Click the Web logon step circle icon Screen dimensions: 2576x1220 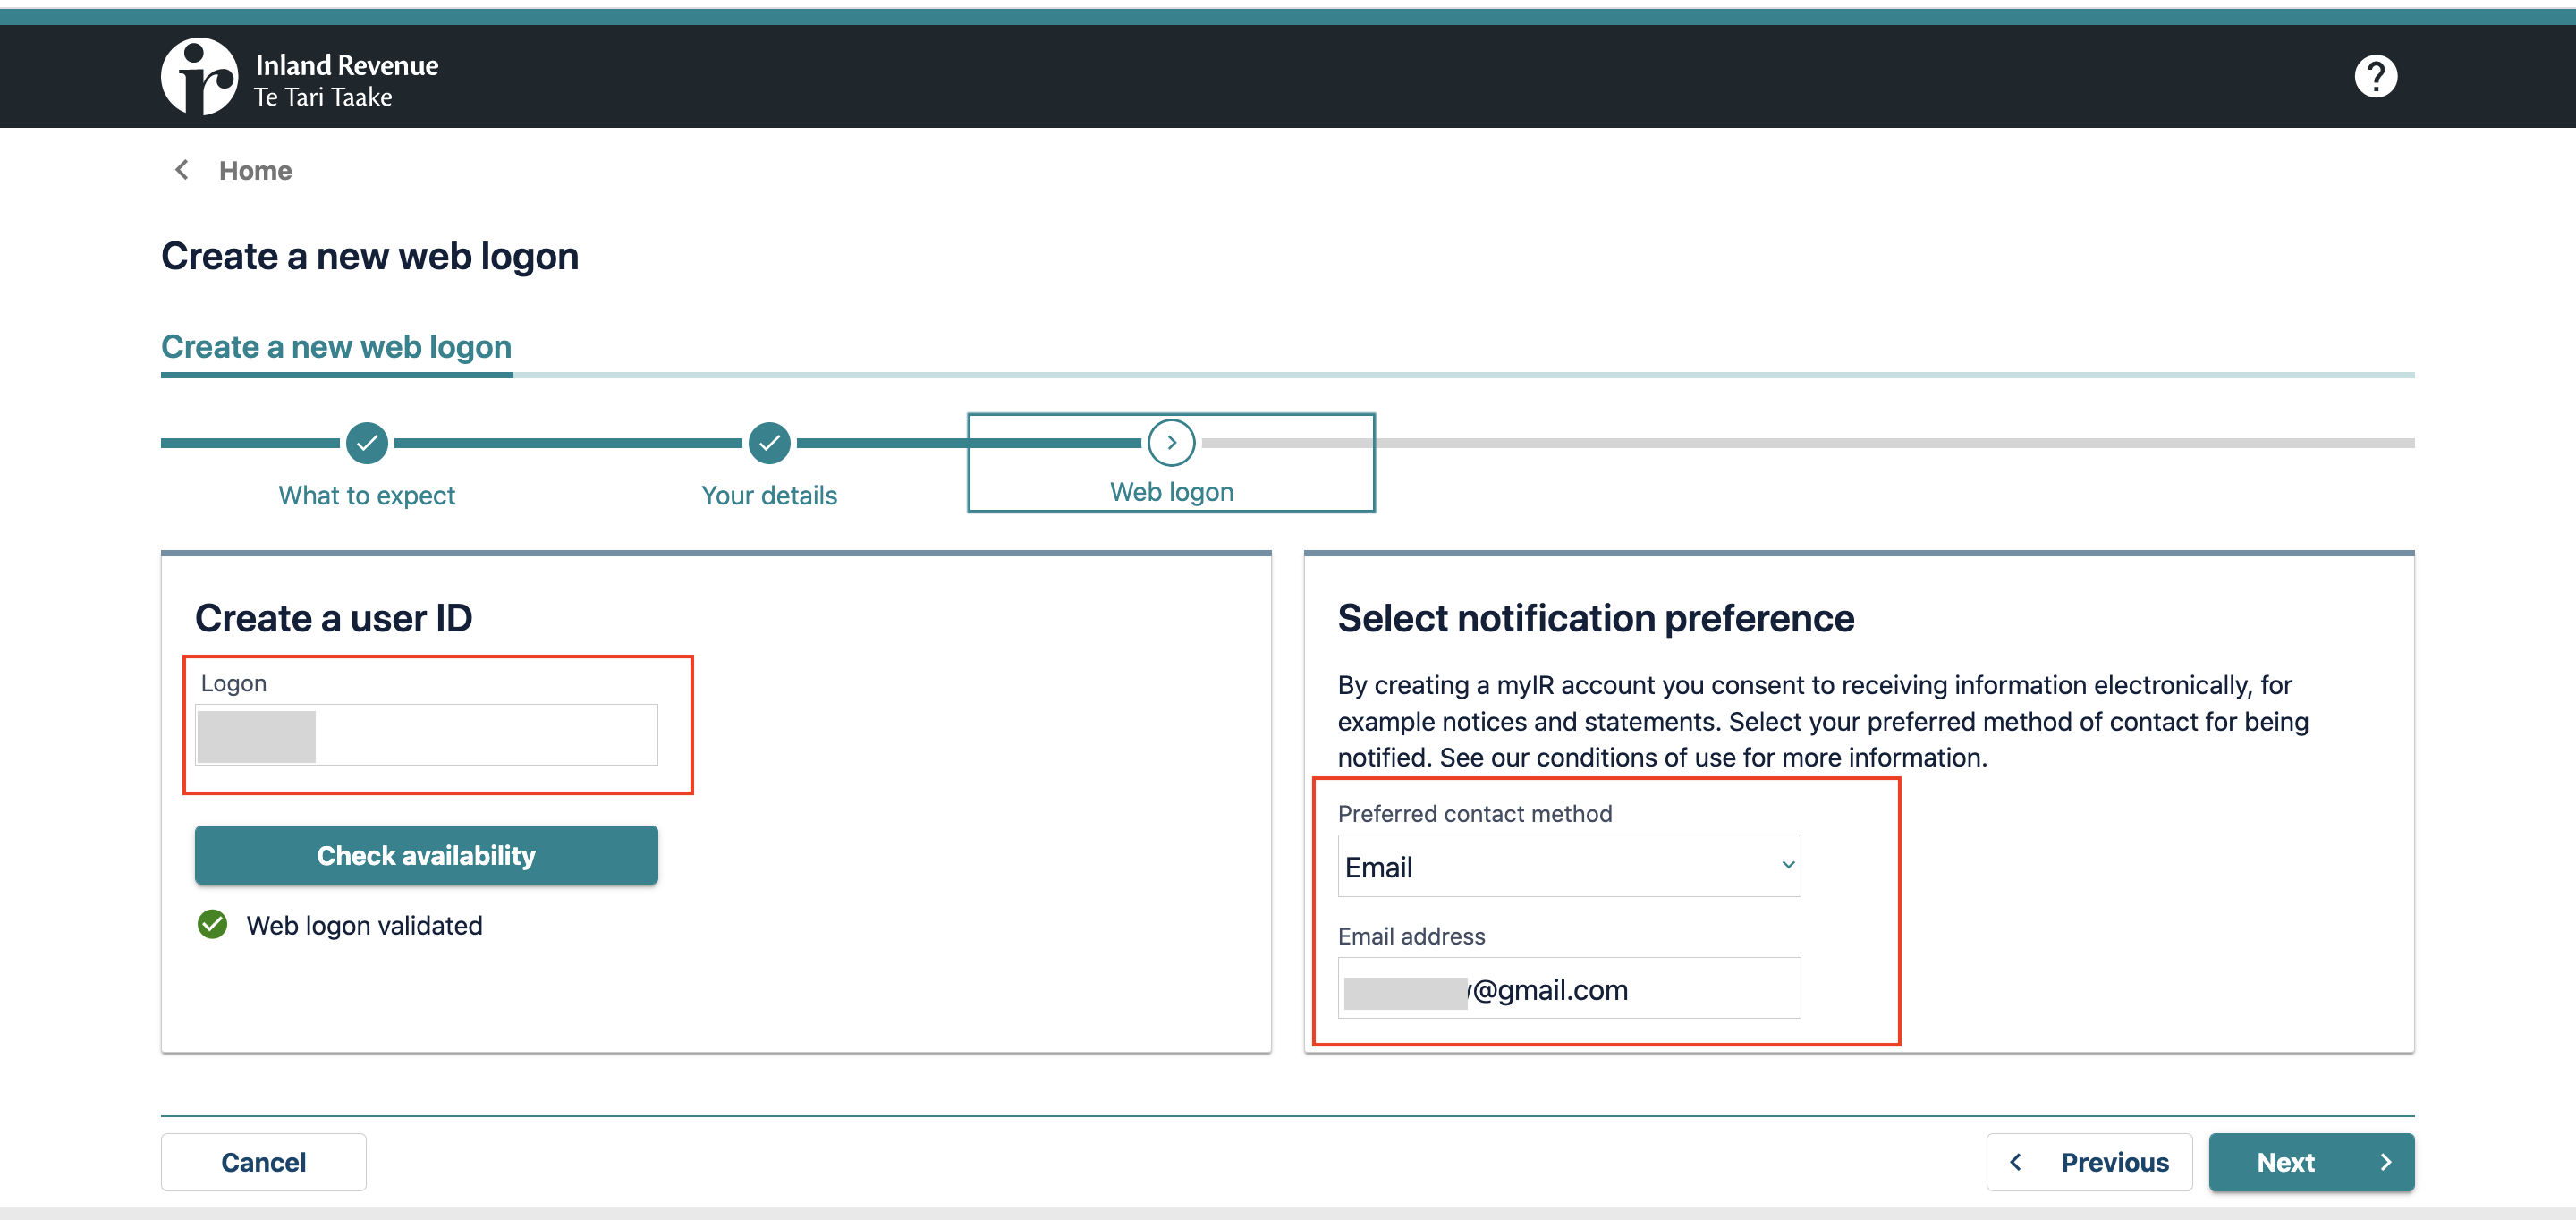coord(1171,443)
